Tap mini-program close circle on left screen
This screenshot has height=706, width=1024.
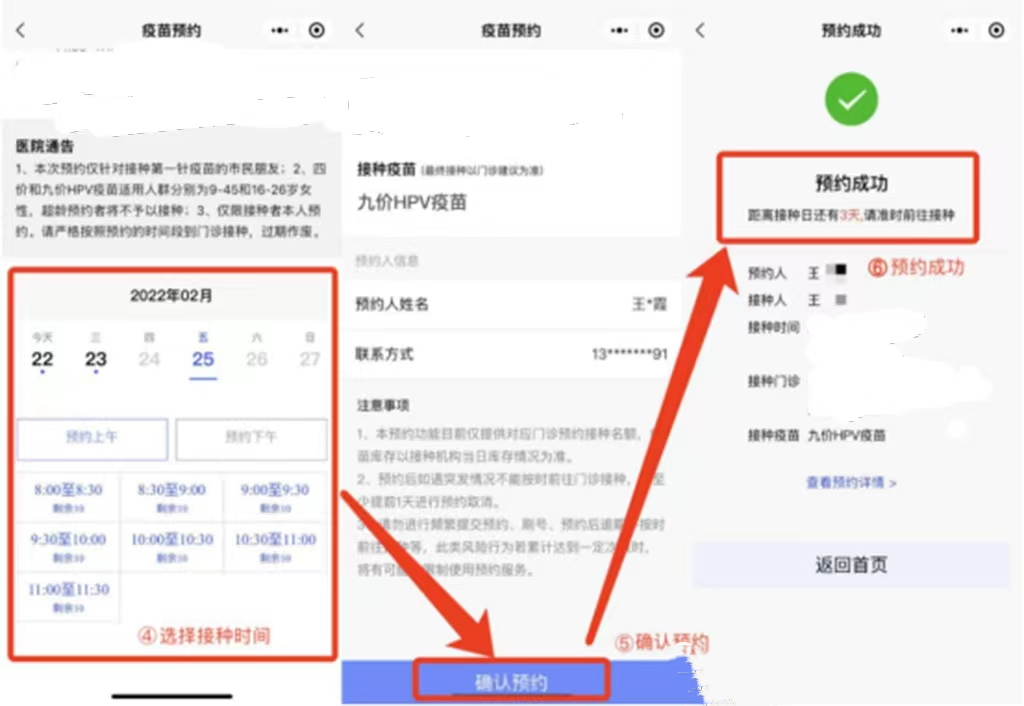(317, 31)
